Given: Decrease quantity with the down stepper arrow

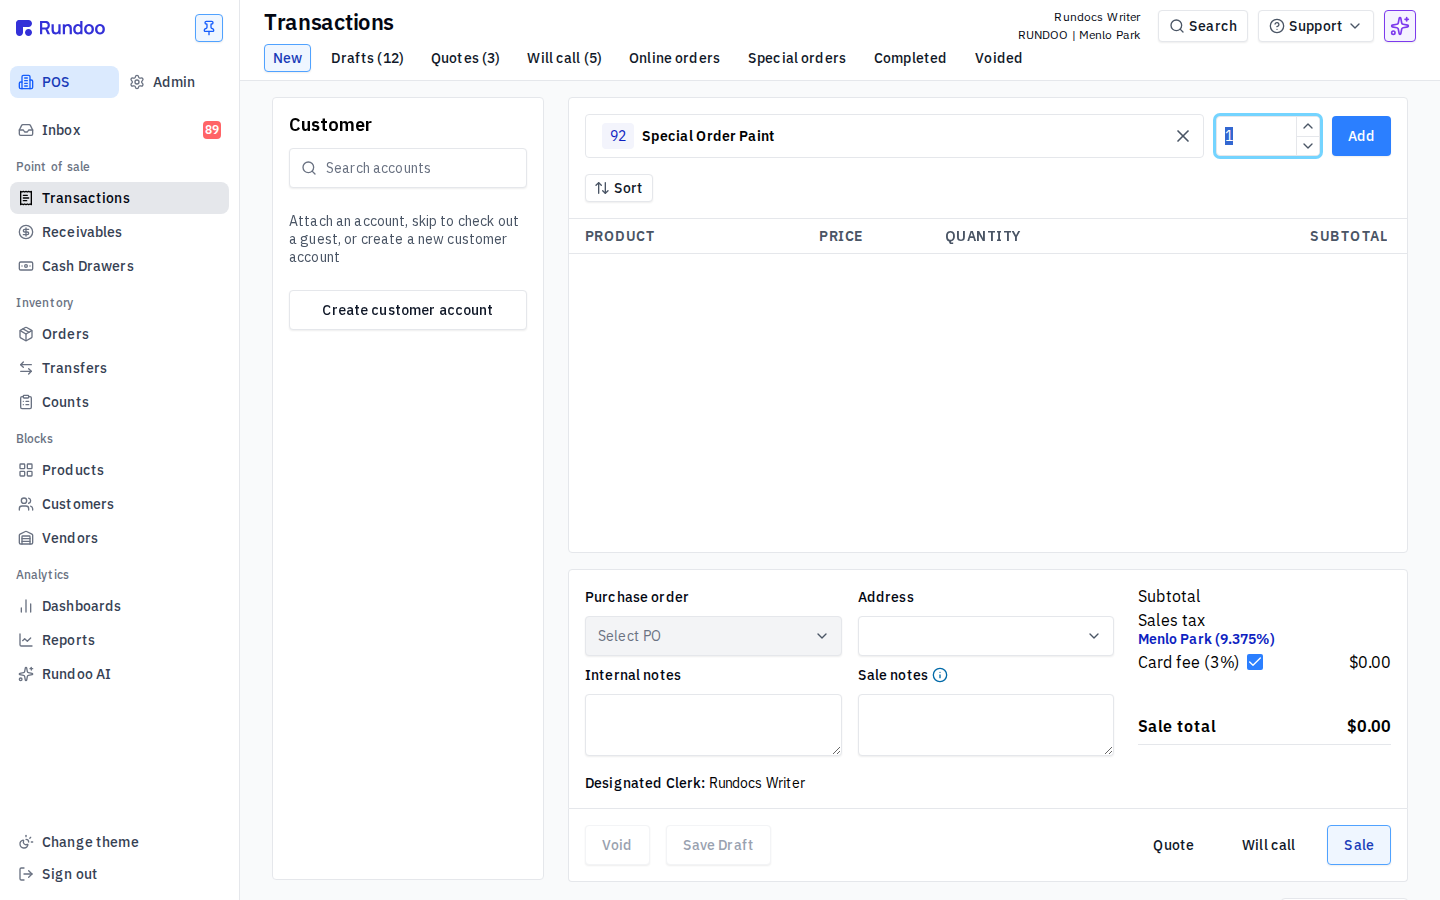Looking at the screenshot, I should click(x=1308, y=146).
